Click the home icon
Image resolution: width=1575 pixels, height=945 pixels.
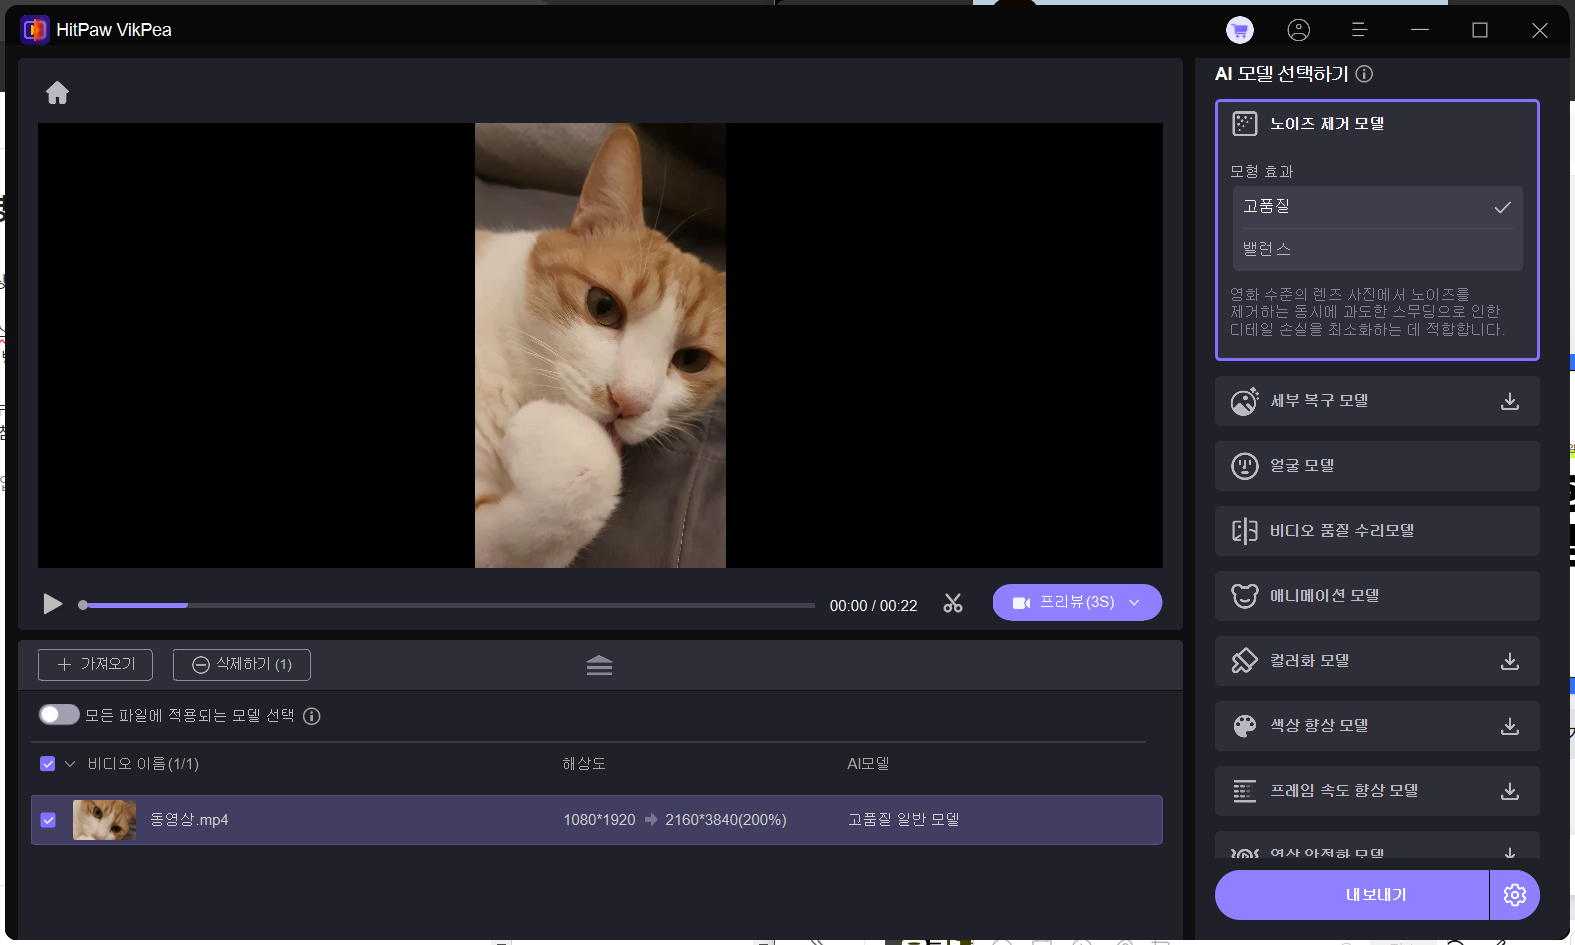coord(57,93)
